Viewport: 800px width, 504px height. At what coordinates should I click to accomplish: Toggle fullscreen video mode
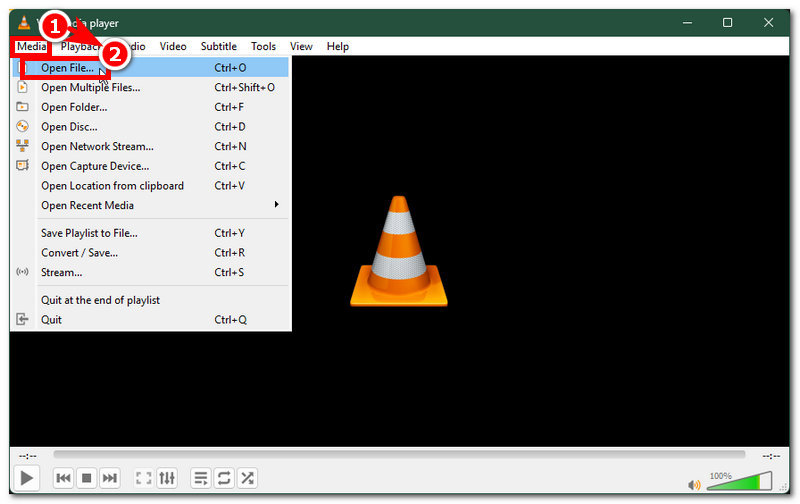click(143, 478)
